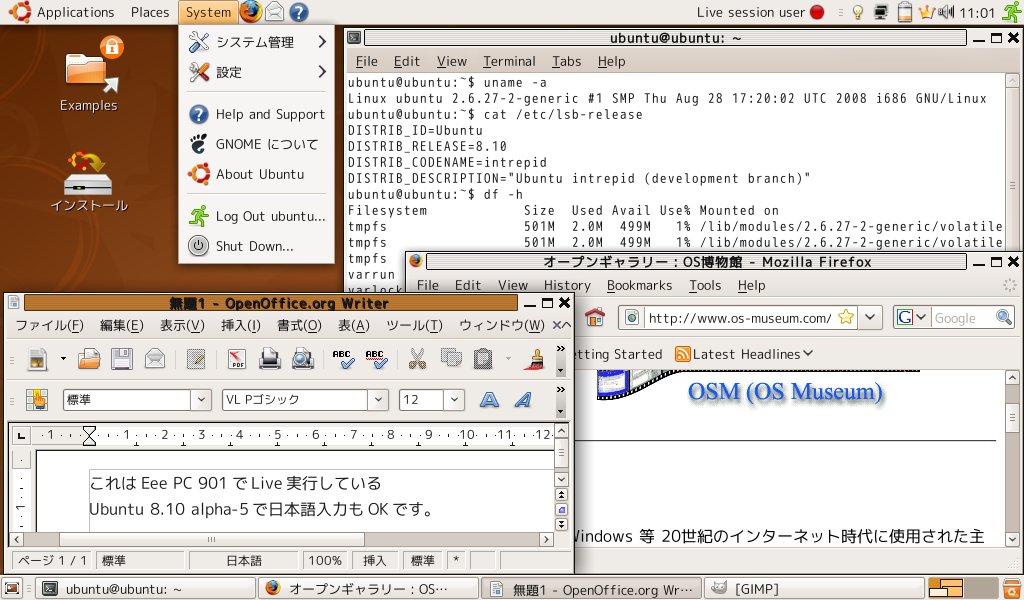This screenshot has height=600, width=1024.
Task: Click the tab stop type selector on ruler
Action: click(x=22, y=435)
